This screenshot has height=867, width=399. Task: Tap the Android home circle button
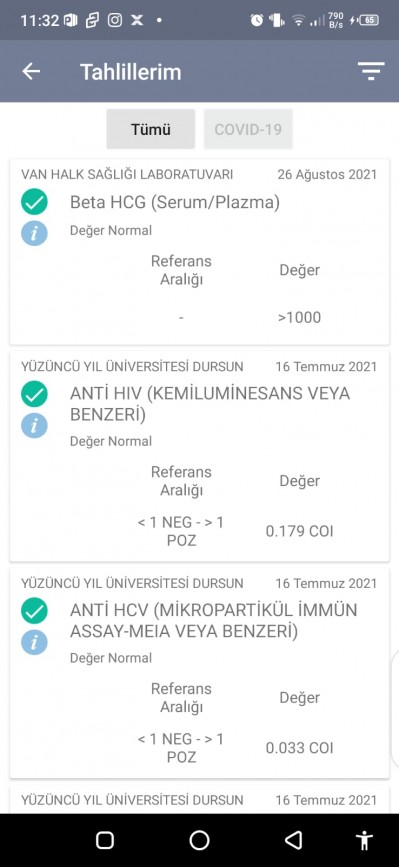[200, 840]
